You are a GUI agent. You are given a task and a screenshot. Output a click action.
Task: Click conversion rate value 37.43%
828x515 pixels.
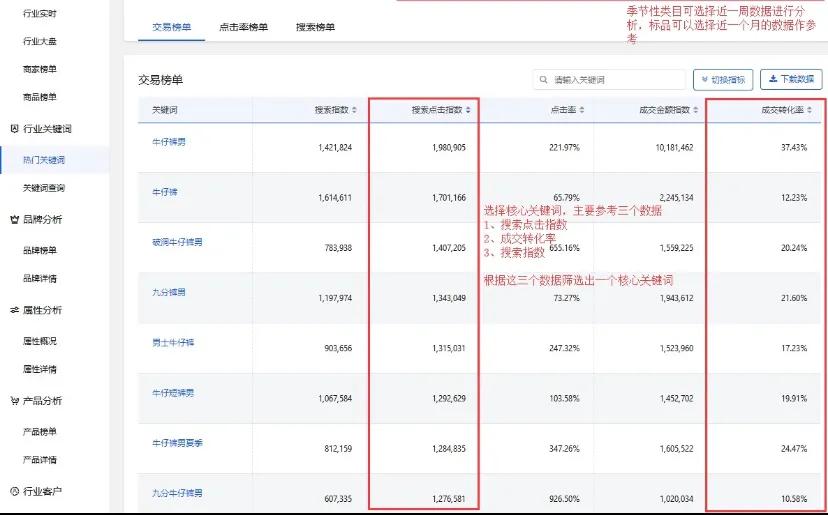pos(794,147)
